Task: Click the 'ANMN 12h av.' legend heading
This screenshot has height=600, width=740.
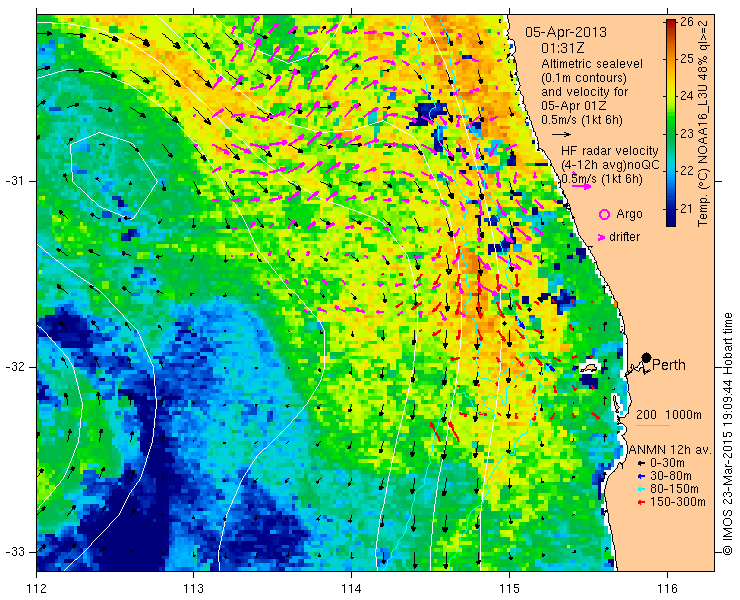Action: [671, 449]
